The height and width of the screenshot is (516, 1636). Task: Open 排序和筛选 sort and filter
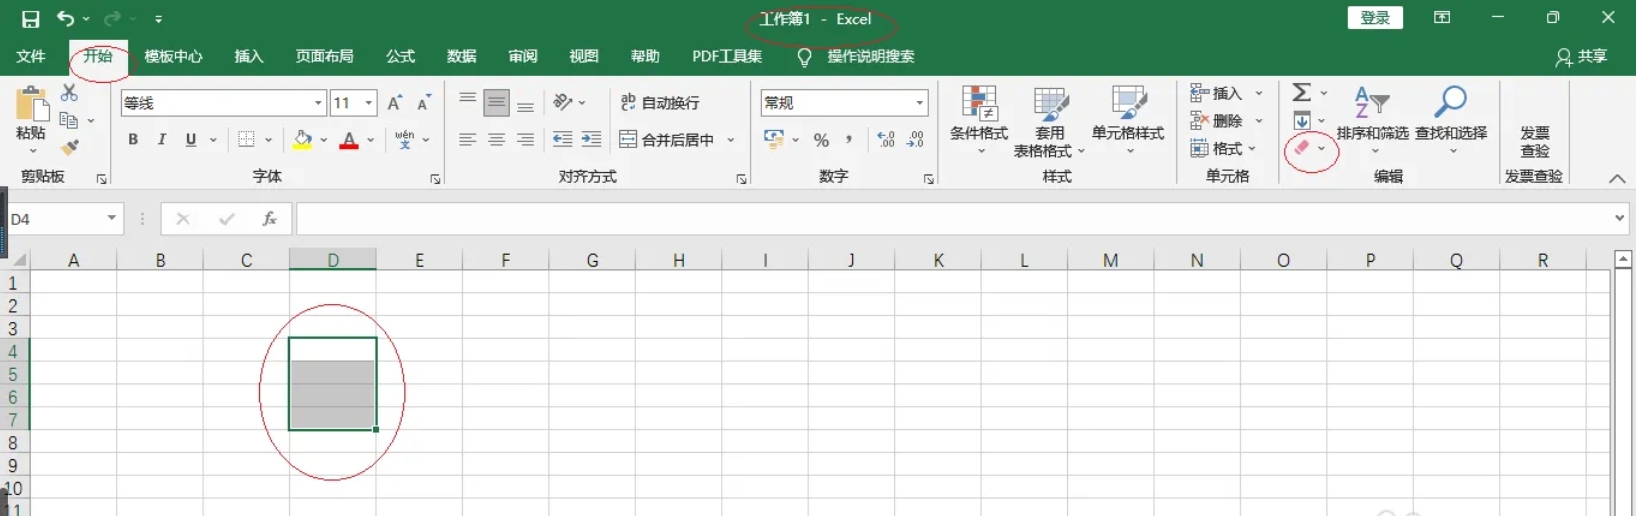click(x=1372, y=121)
